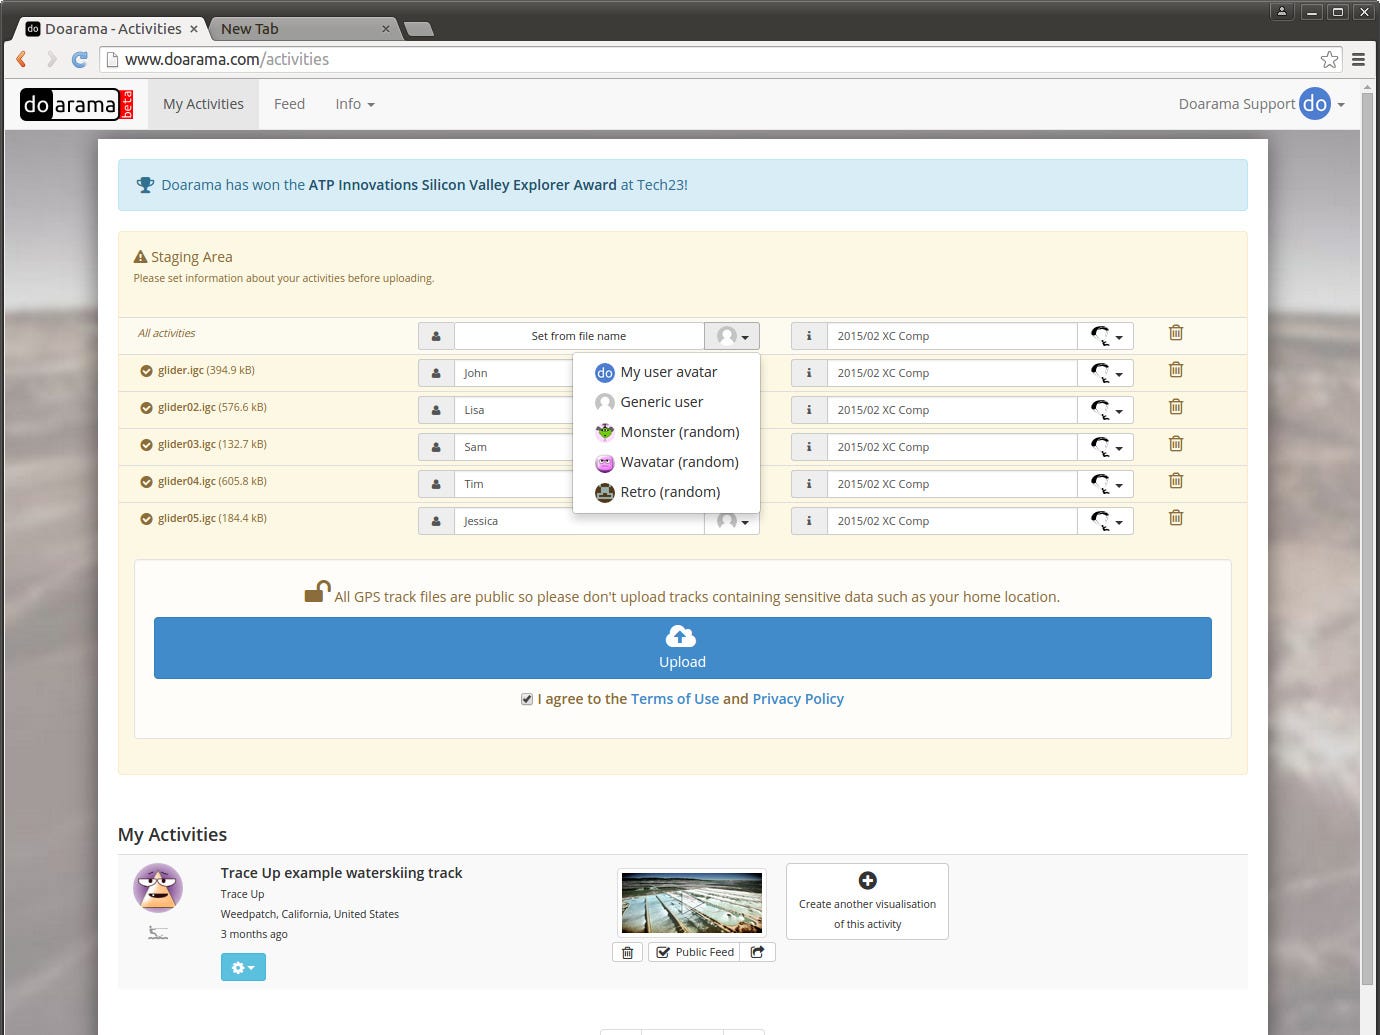Remove glider04.igc using its trash icon

pos(1176,481)
